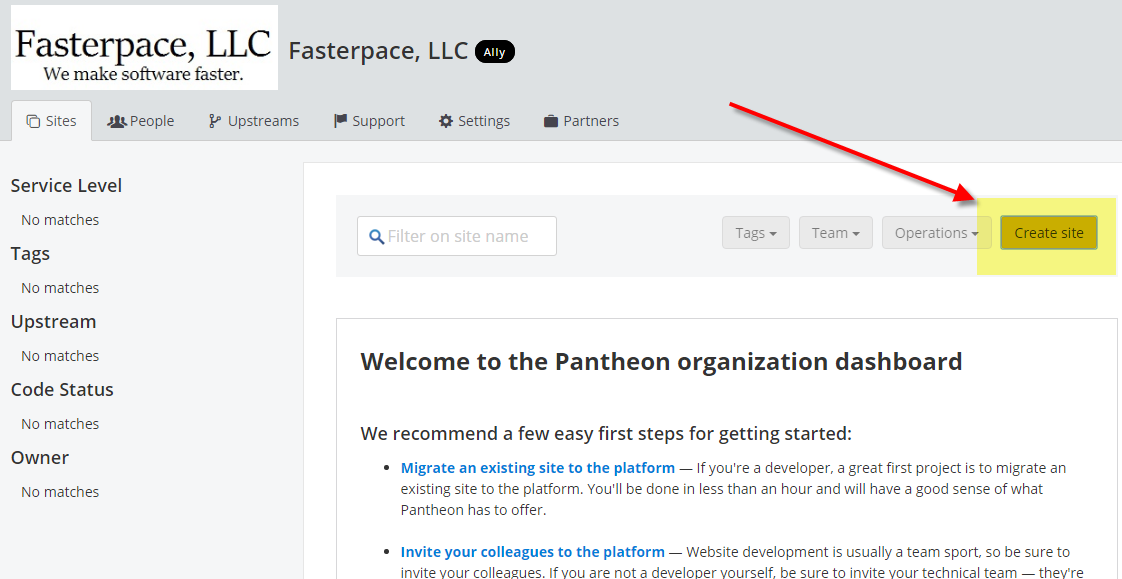1122x579 pixels.
Task: Click the Sites tab stacked-pages icon
Action: (x=33, y=122)
